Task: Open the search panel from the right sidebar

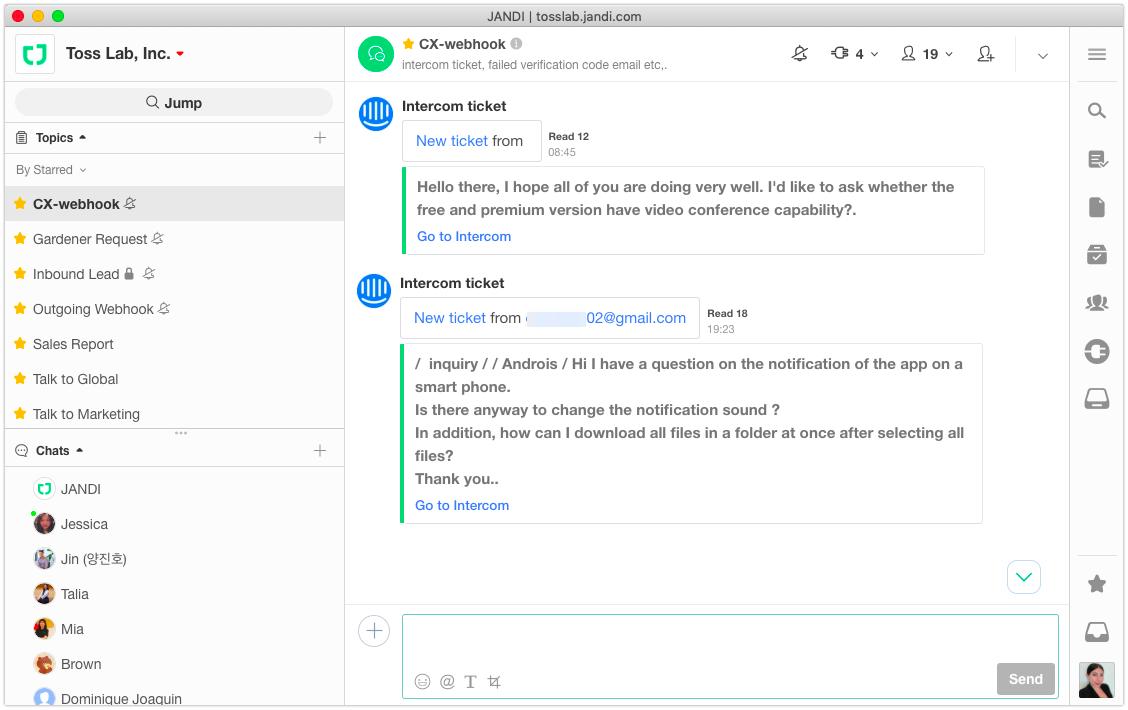Action: coord(1096,111)
